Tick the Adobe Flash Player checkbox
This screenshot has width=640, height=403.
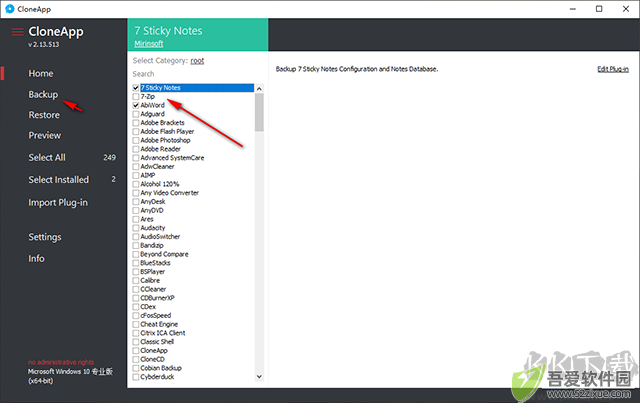(x=136, y=131)
